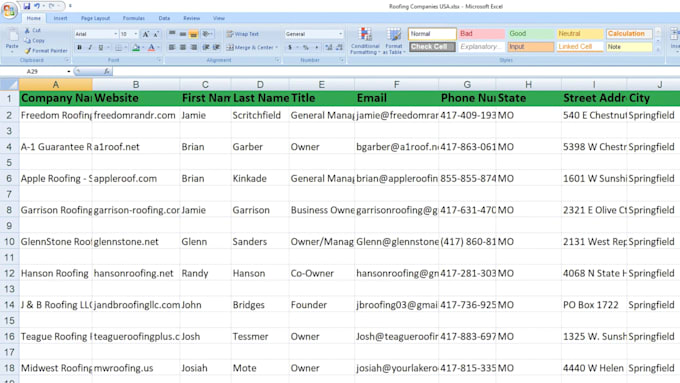Toggle middle vertical alignment

click(183, 34)
